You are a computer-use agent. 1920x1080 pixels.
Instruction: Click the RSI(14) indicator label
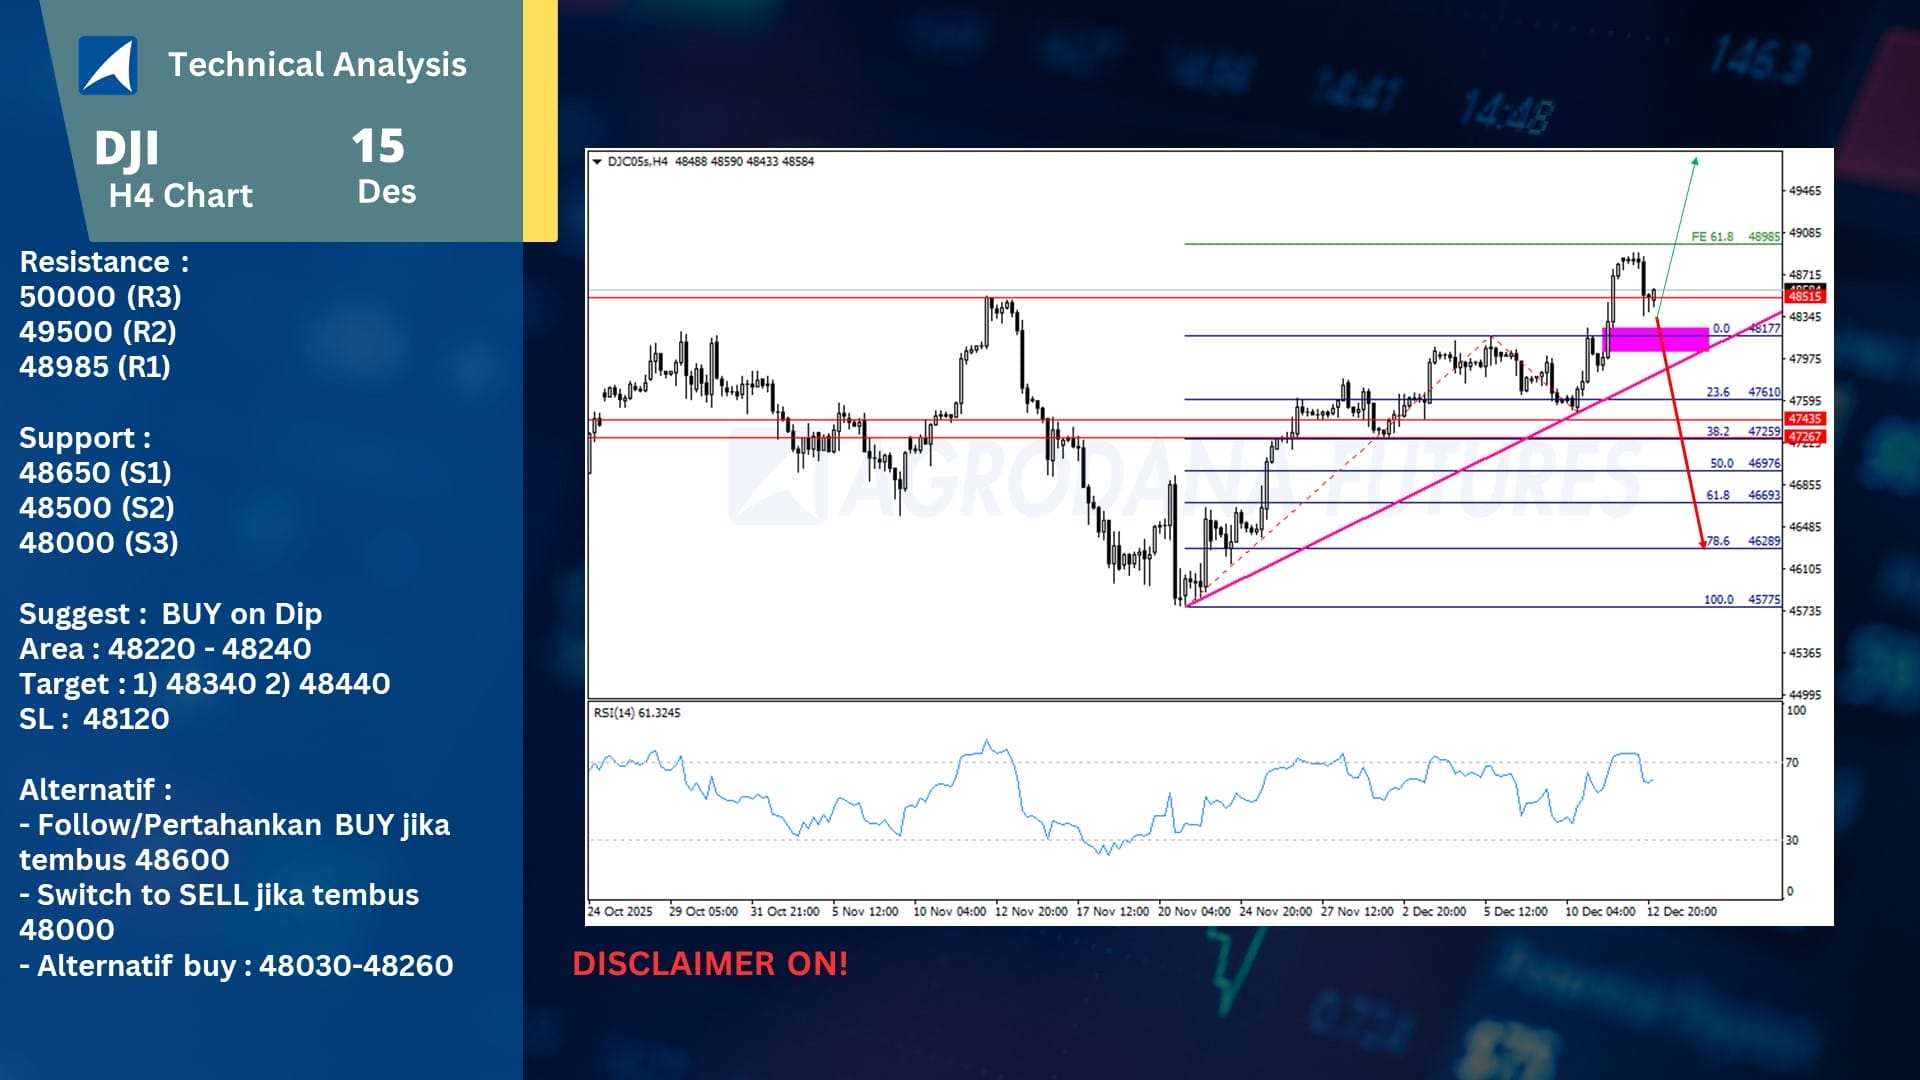[x=636, y=713]
